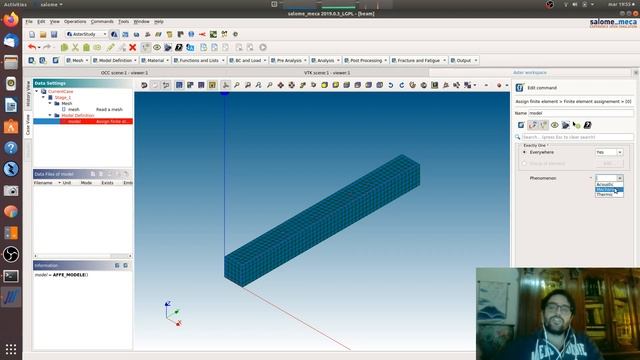Open the Help icon in Ubuntu dock
Screen dimensions: 640x360
tap(11, 148)
